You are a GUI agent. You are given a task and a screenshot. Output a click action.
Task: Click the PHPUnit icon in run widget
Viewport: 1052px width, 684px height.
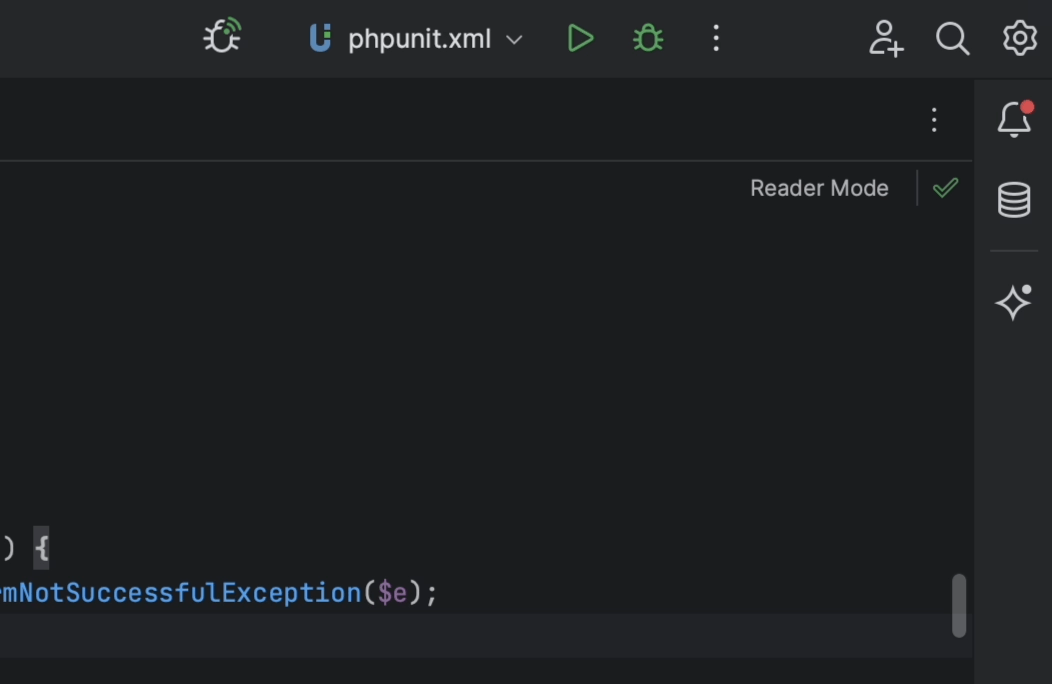click(320, 39)
